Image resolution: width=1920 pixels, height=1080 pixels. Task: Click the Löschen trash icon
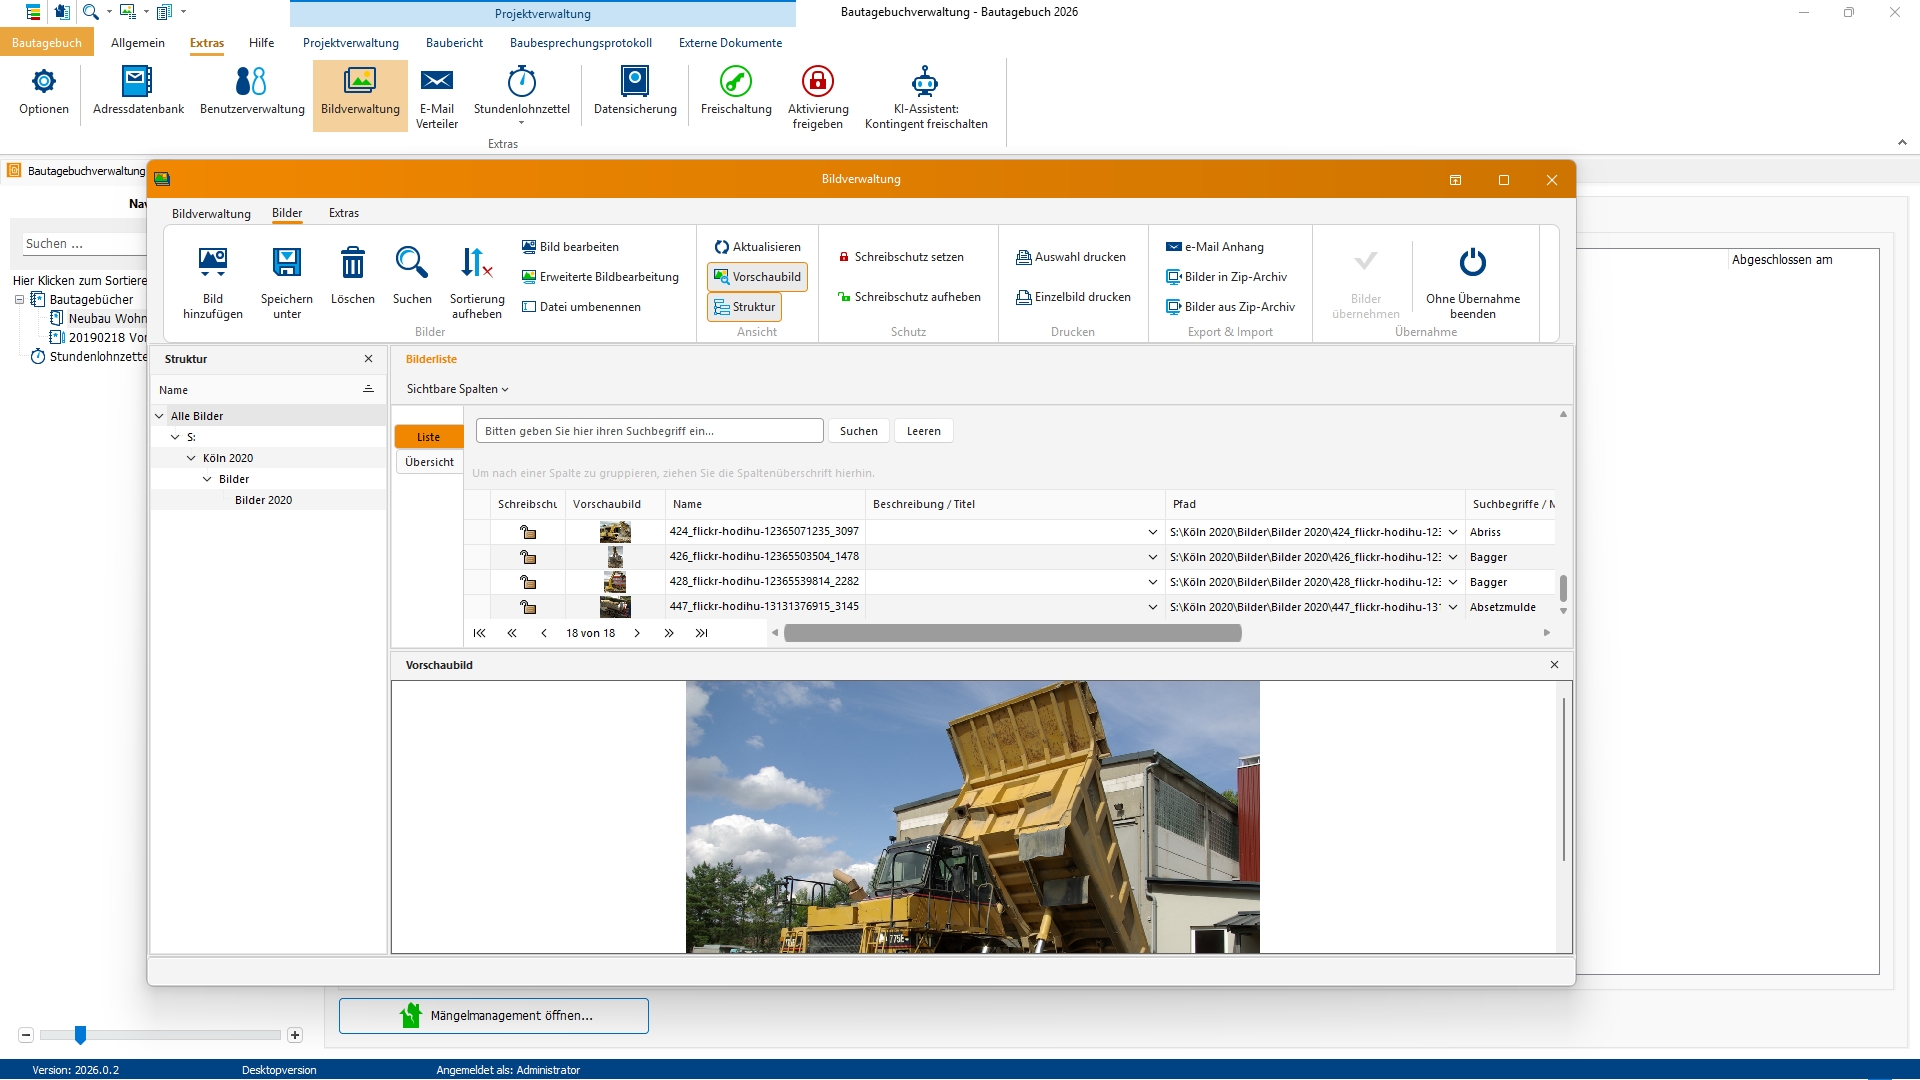tap(352, 263)
